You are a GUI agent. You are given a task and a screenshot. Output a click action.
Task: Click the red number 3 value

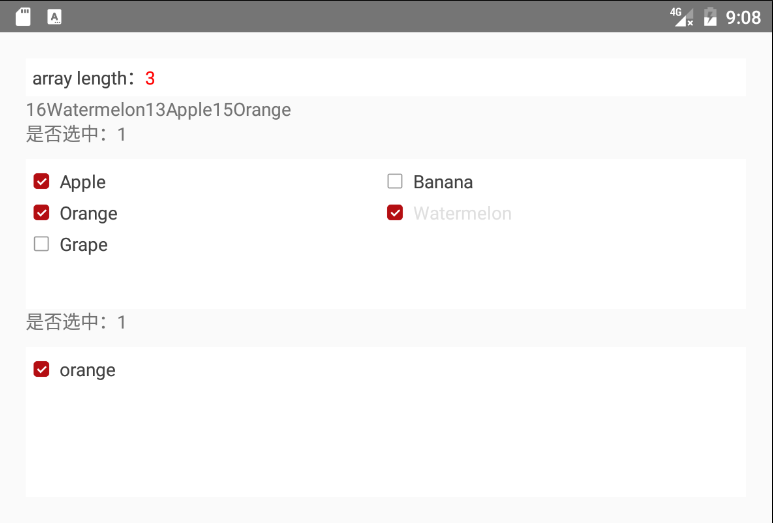point(150,78)
